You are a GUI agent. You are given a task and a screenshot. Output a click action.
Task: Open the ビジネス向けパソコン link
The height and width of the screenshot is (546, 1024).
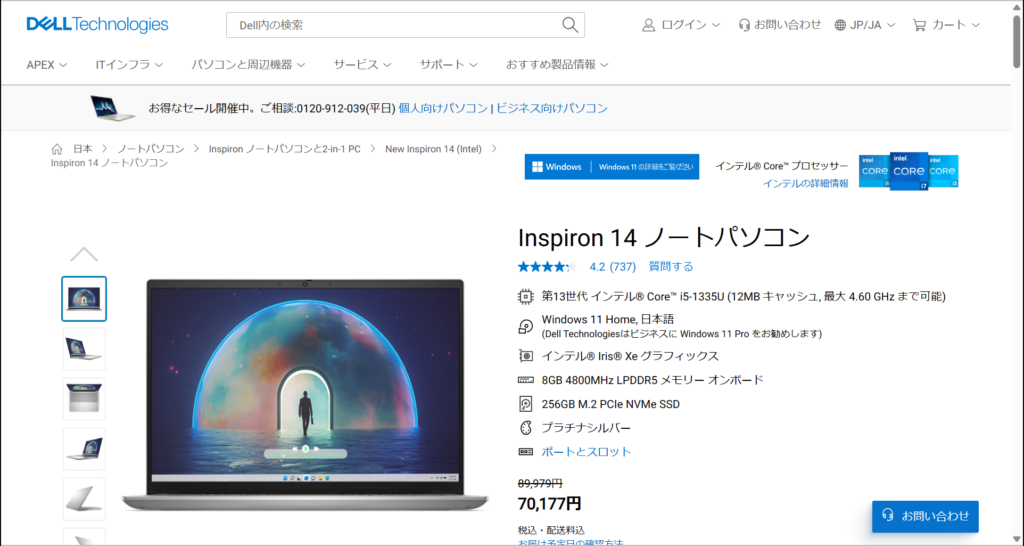tap(552, 108)
